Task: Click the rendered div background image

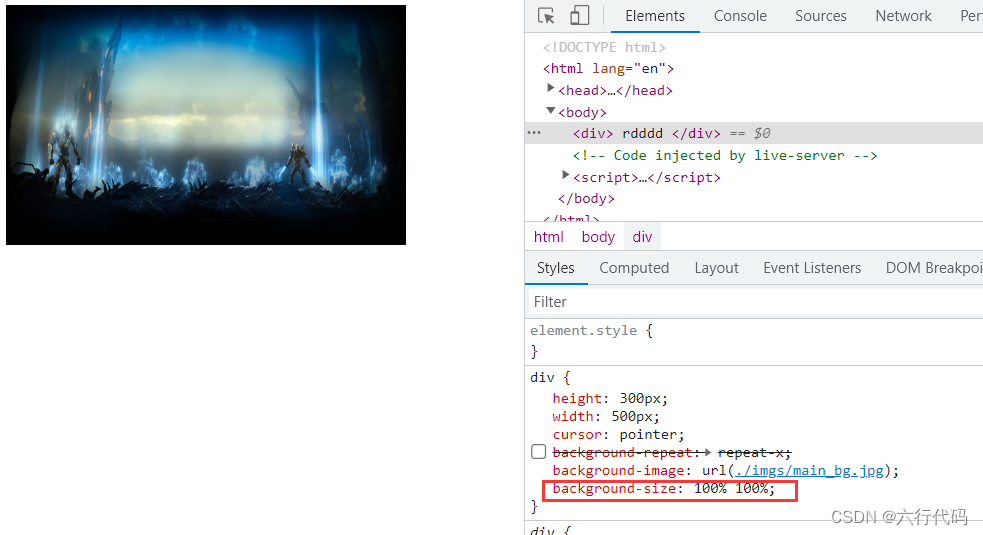Action: click(206, 125)
